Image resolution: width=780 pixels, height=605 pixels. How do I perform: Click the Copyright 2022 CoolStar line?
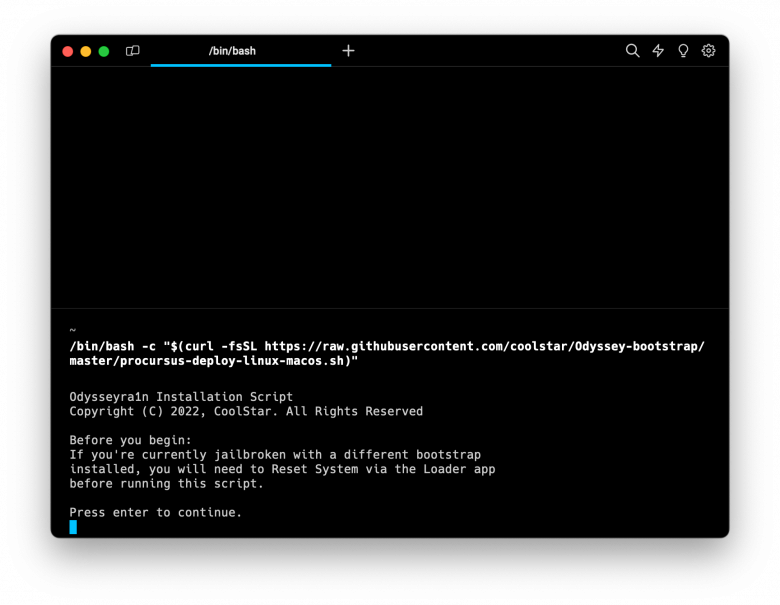coord(246,411)
